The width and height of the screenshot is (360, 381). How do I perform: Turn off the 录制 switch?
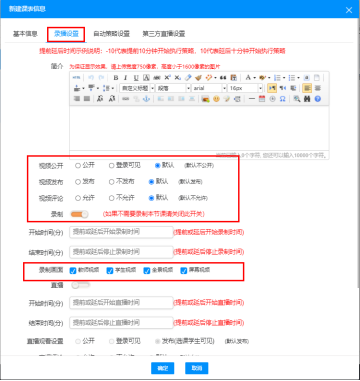pos(79,214)
